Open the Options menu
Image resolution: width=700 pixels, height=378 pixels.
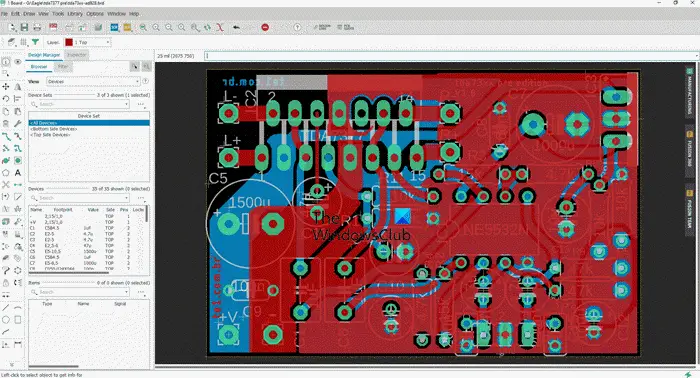pyautogui.click(x=95, y=14)
